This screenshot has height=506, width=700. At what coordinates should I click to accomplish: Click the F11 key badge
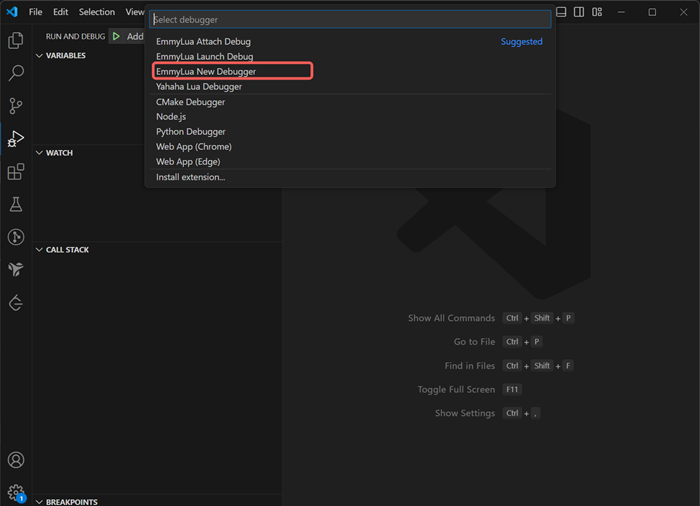512,389
